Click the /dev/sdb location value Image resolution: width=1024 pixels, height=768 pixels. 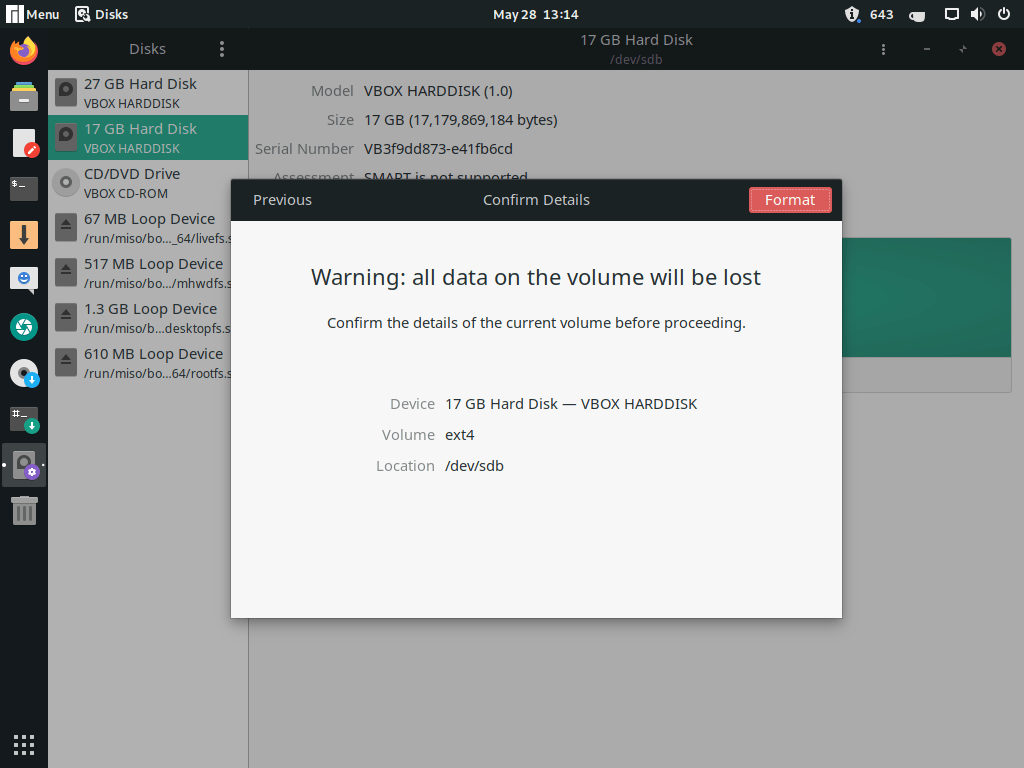coord(474,466)
